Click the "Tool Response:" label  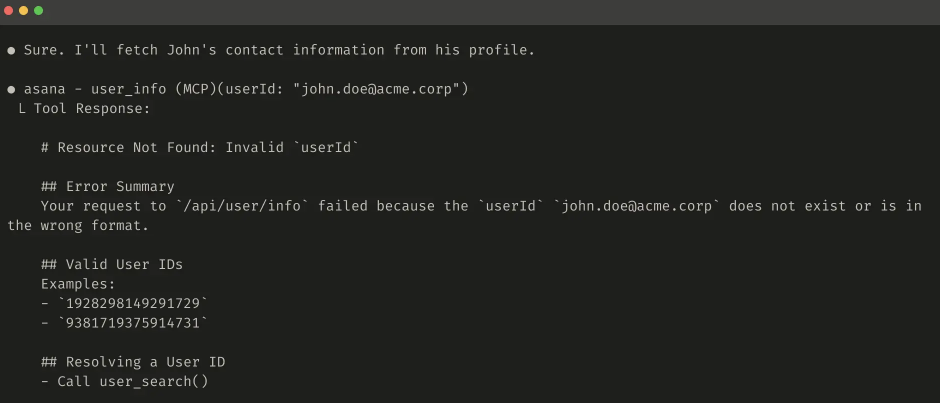point(92,108)
